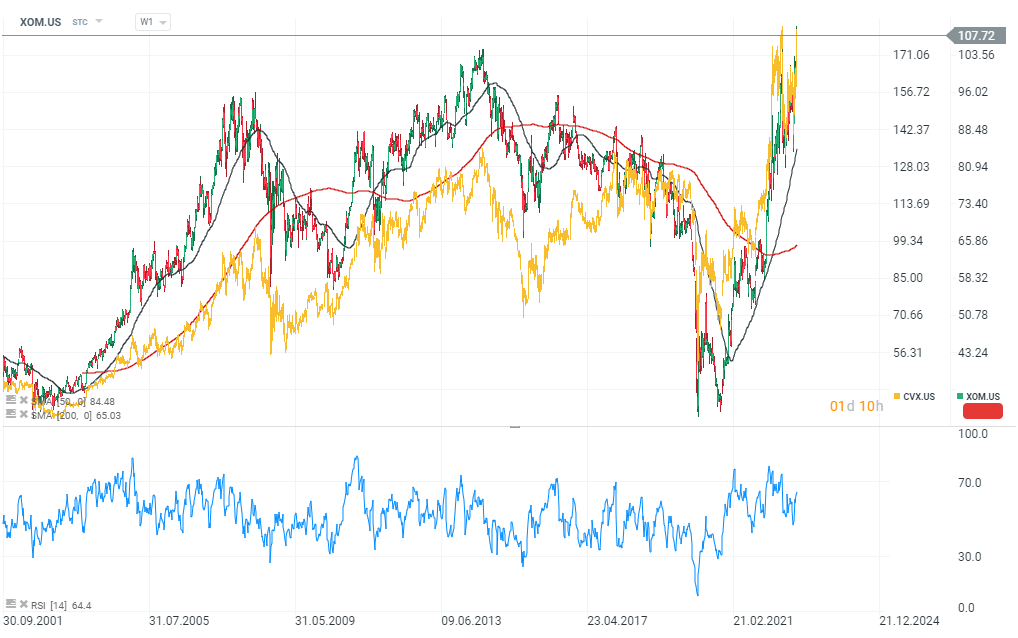This screenshot has height=638, width=1018.
Task: Click the RSI 30.0 axis value
Action: (x=970, y=557)
